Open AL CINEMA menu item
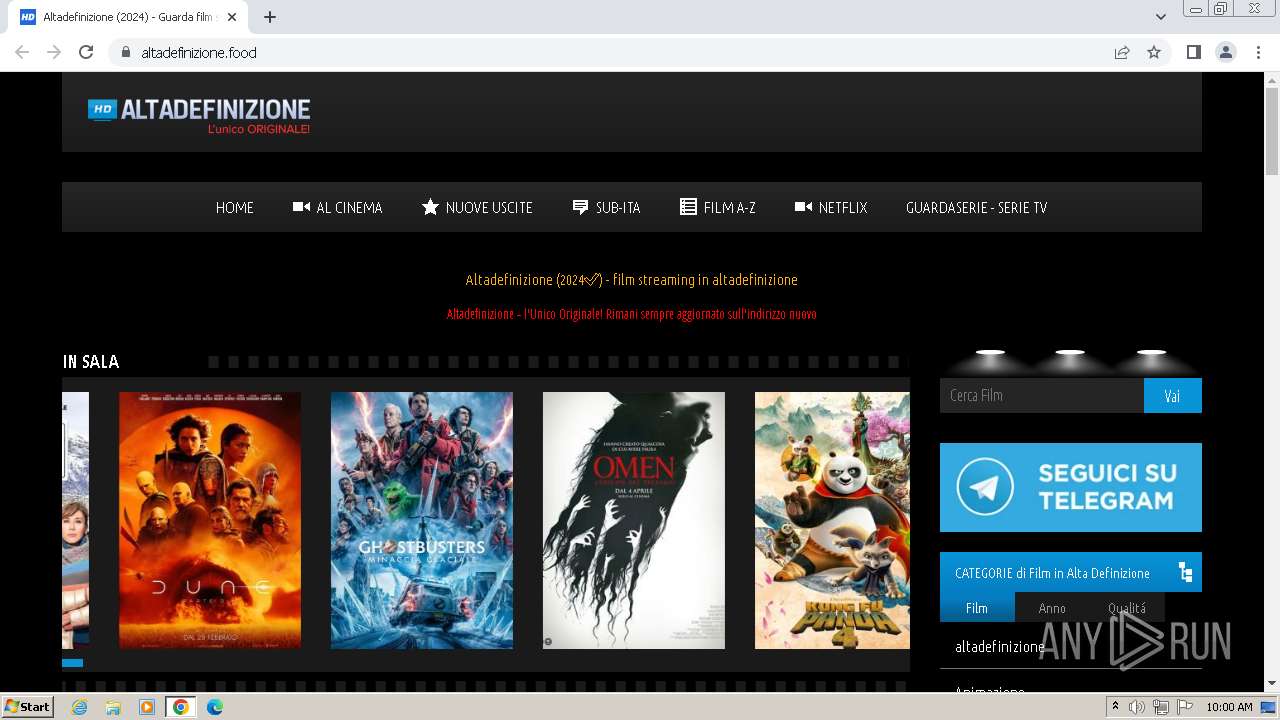Screen dimensions: 1280x720 [337, 208]
